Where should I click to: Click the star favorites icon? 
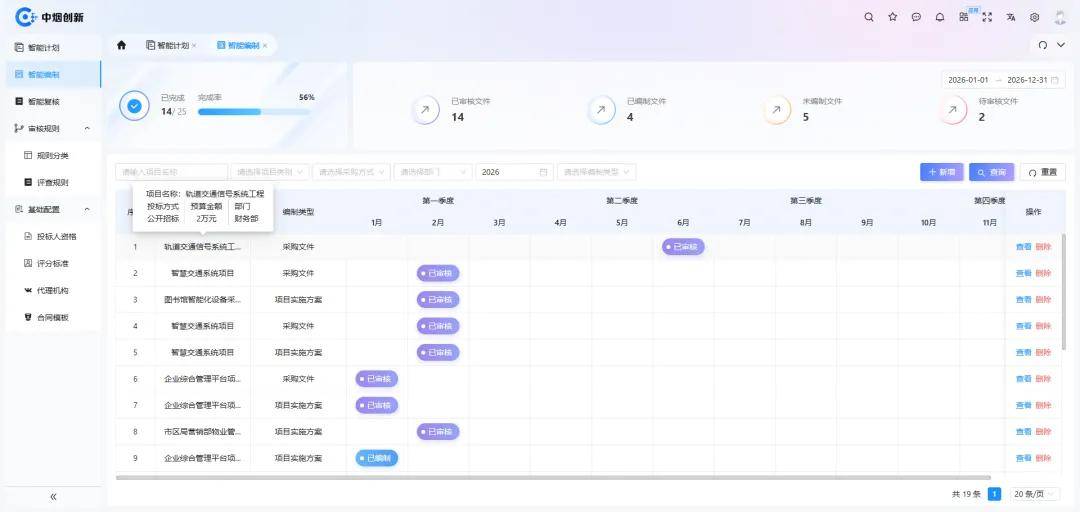coord(892,17)
